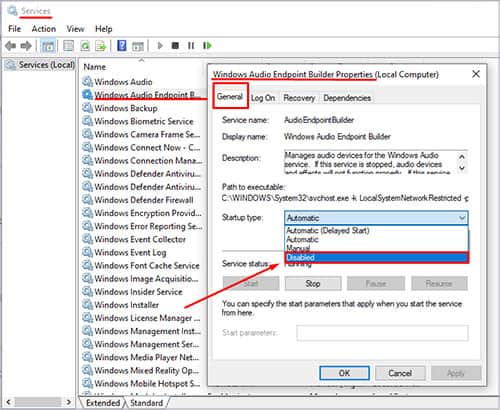Click the Stop service button
The width and height of the screenshot is (500, 410).
pos(313,284)
